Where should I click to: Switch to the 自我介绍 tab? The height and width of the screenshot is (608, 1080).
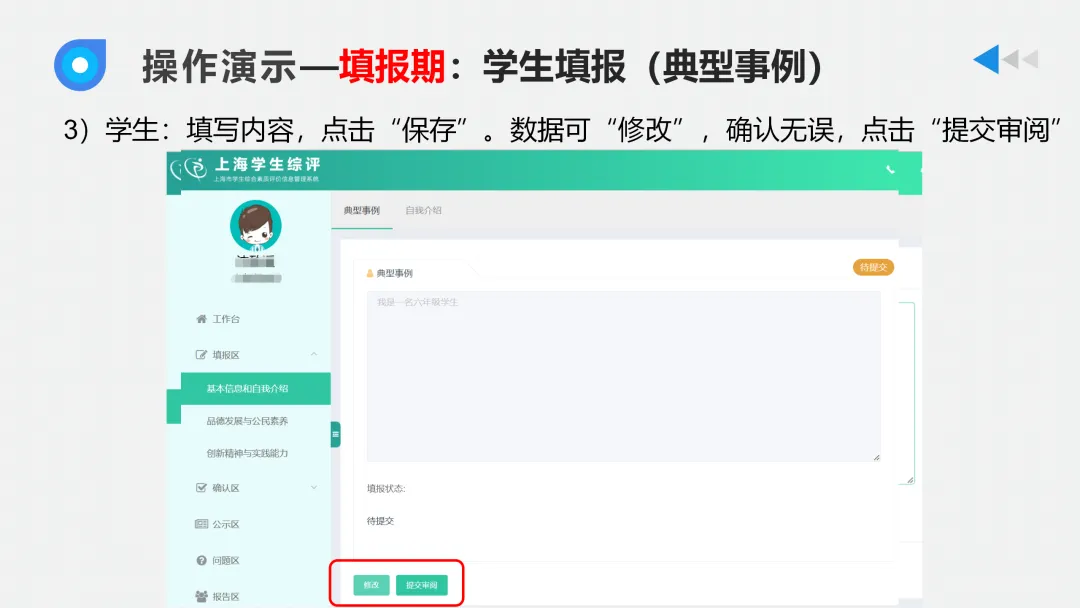424,211
